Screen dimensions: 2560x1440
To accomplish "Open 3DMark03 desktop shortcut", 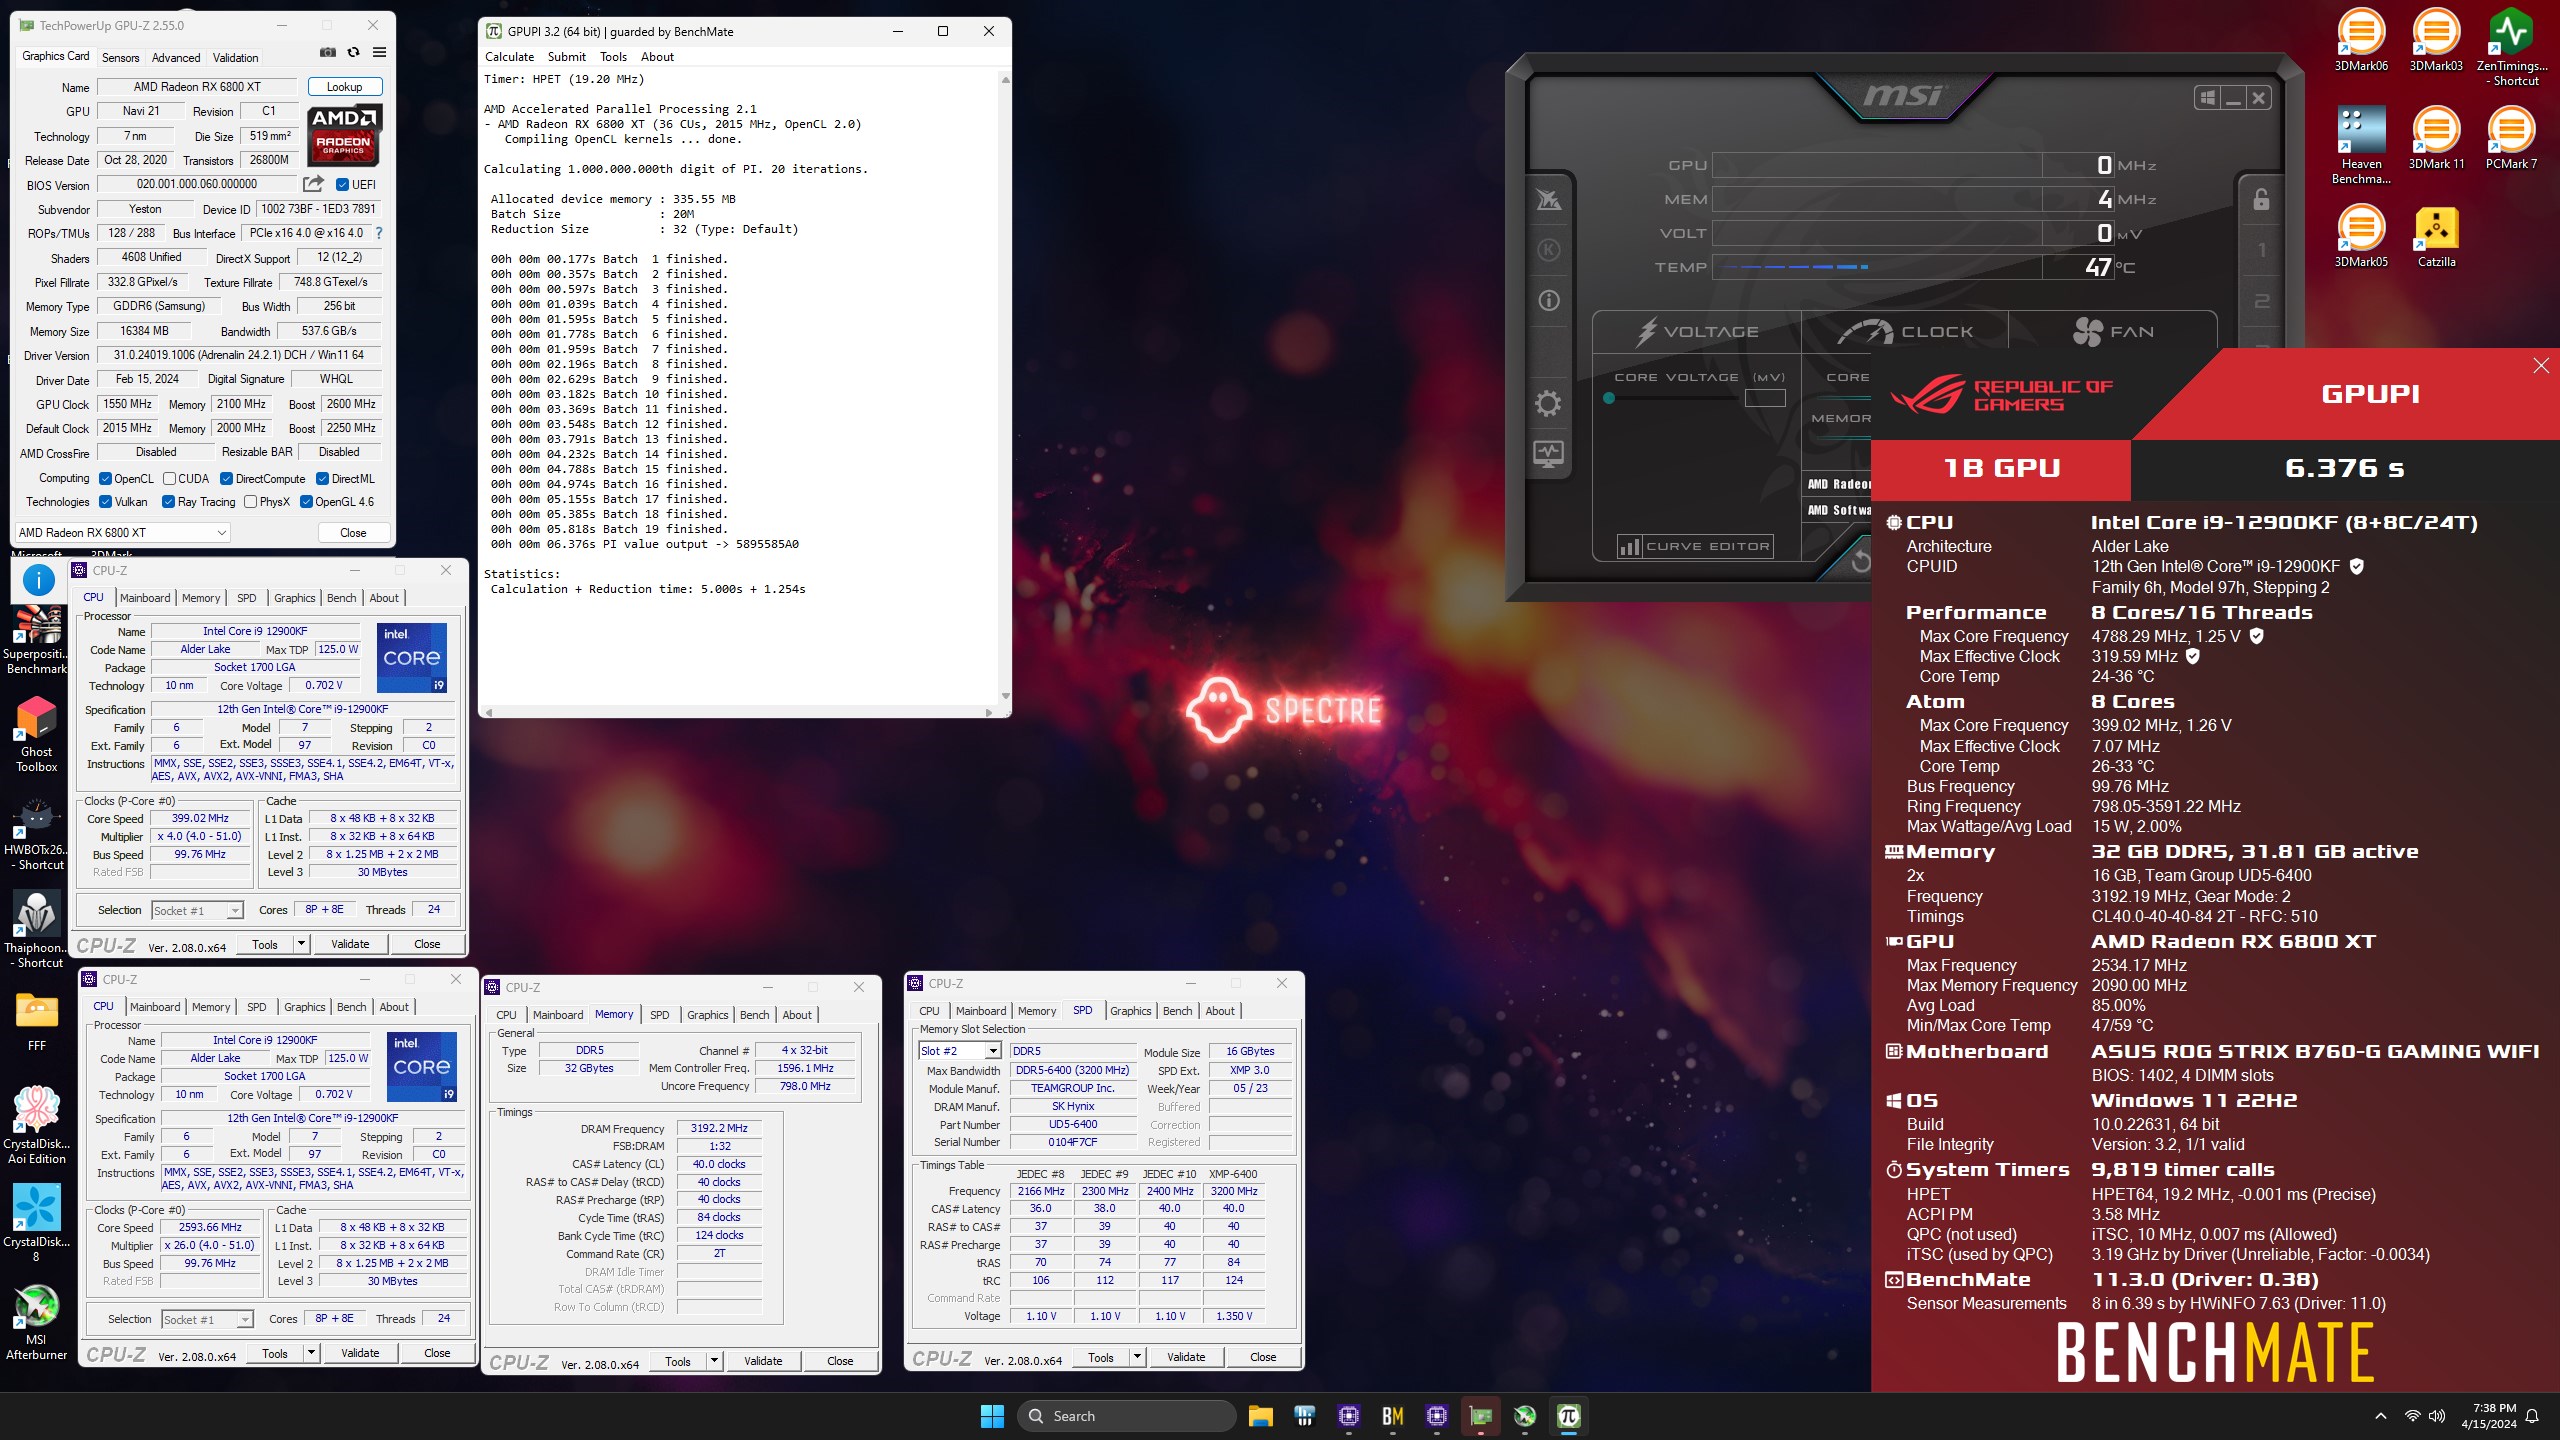I will tap(2436, 40).
